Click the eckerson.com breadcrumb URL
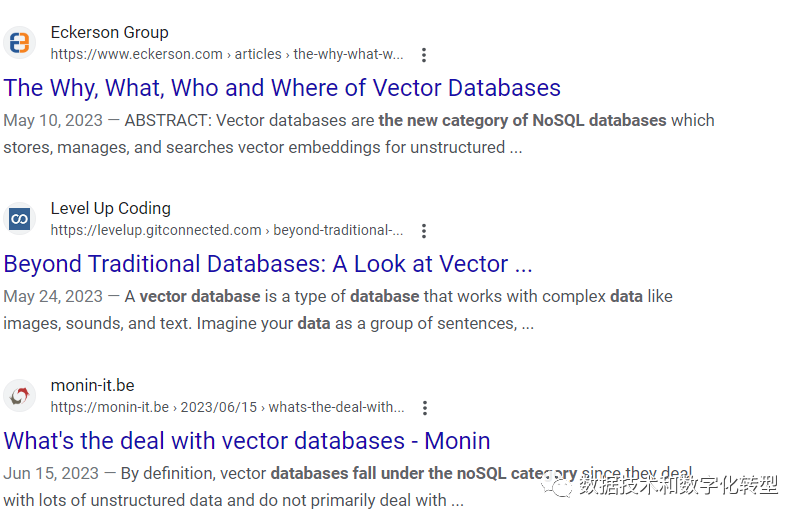Viewport: 804px width, 520px height. pos(227,54)
